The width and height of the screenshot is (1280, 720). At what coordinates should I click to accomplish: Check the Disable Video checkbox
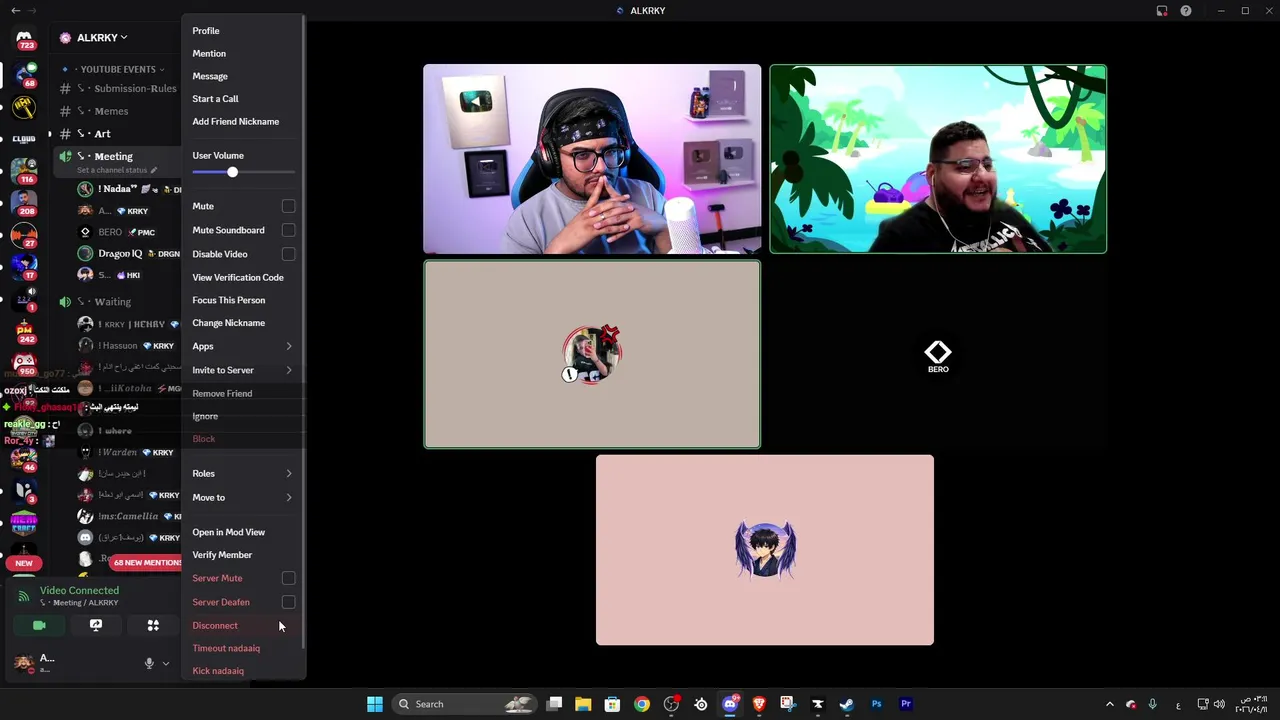(x=288, y=254)
